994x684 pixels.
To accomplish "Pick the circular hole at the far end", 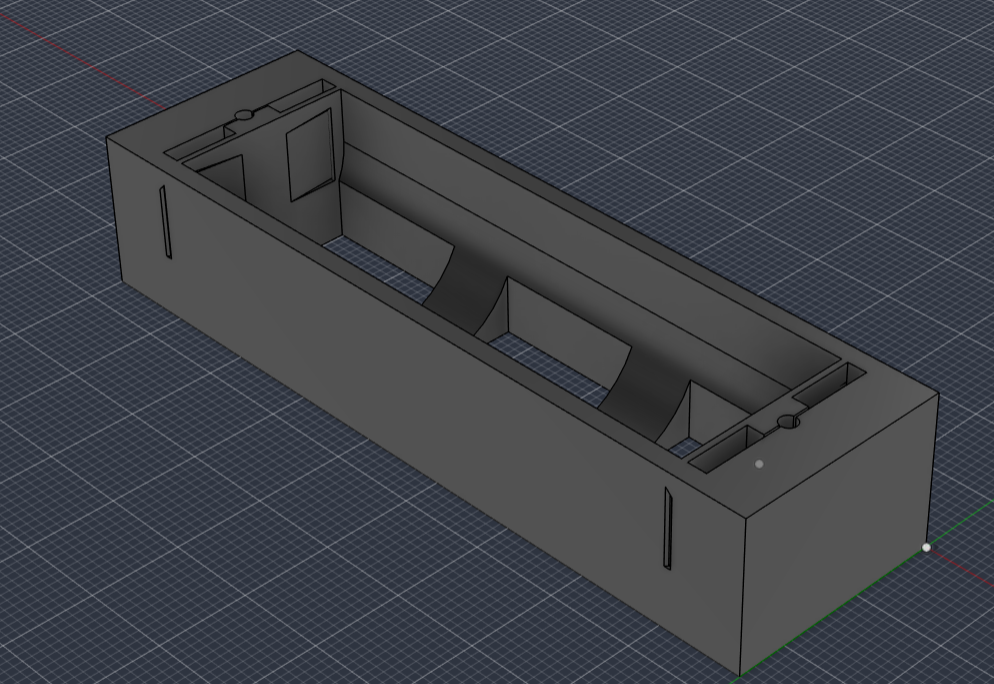I will pyautogui.click(x=244, y=115).
